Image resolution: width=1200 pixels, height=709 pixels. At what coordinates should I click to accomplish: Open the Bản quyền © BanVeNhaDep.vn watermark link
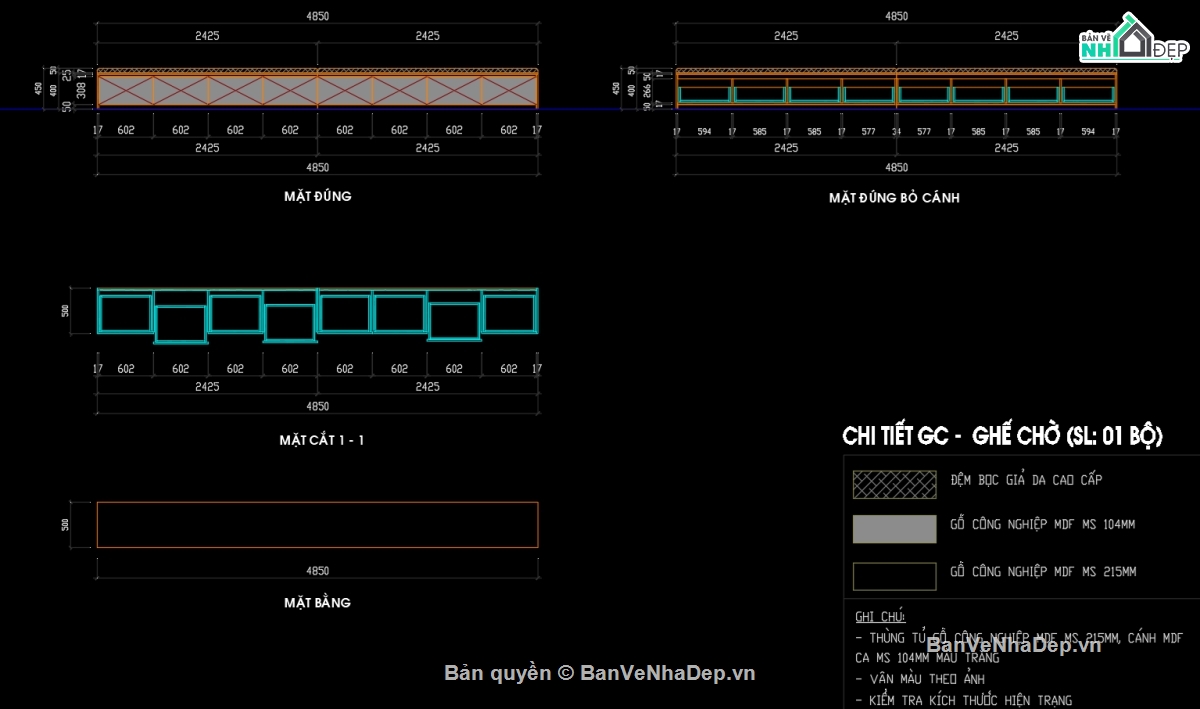pos(599,673)
